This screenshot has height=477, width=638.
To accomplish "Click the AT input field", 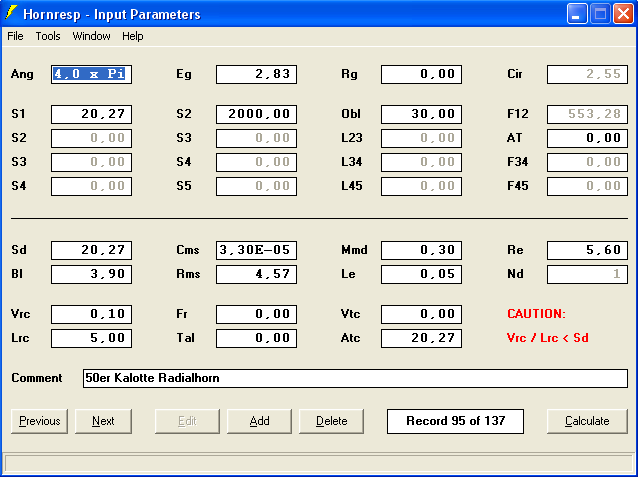I will click(587, 138).
